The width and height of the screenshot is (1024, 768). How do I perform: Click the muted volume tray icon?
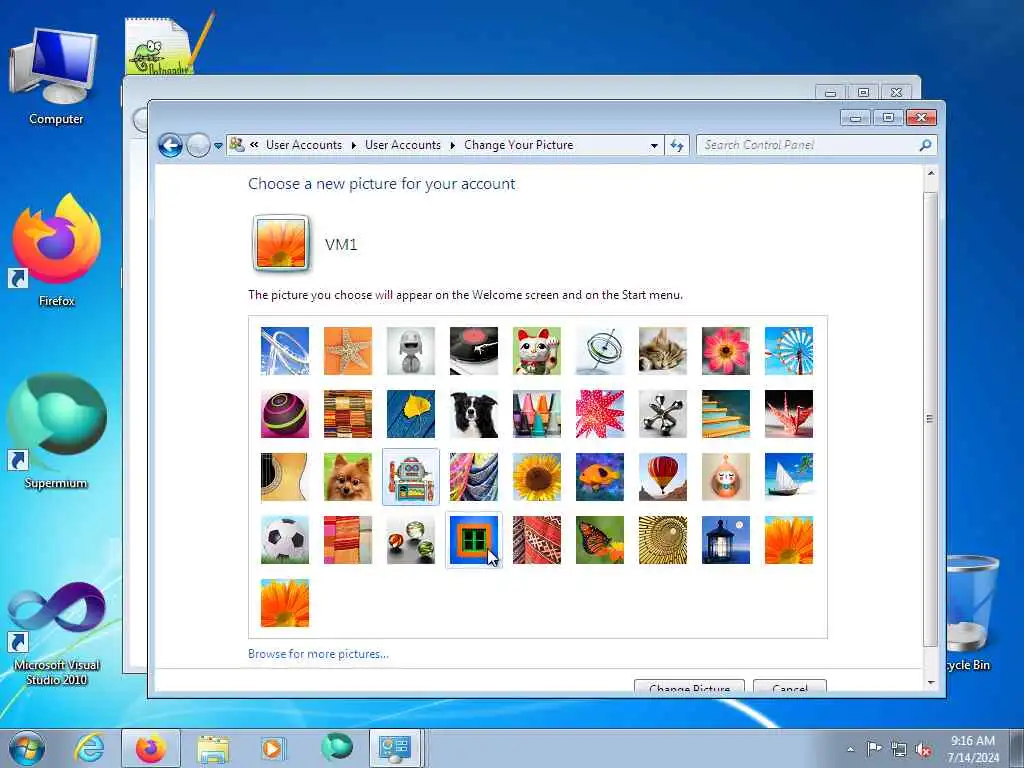(x=923, y=750)
